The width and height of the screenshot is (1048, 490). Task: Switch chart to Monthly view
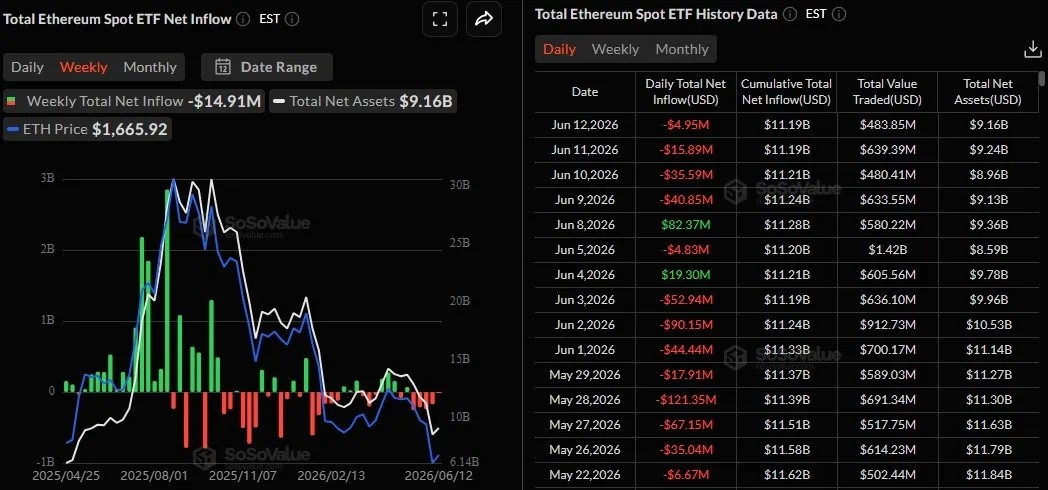(150, 67)
